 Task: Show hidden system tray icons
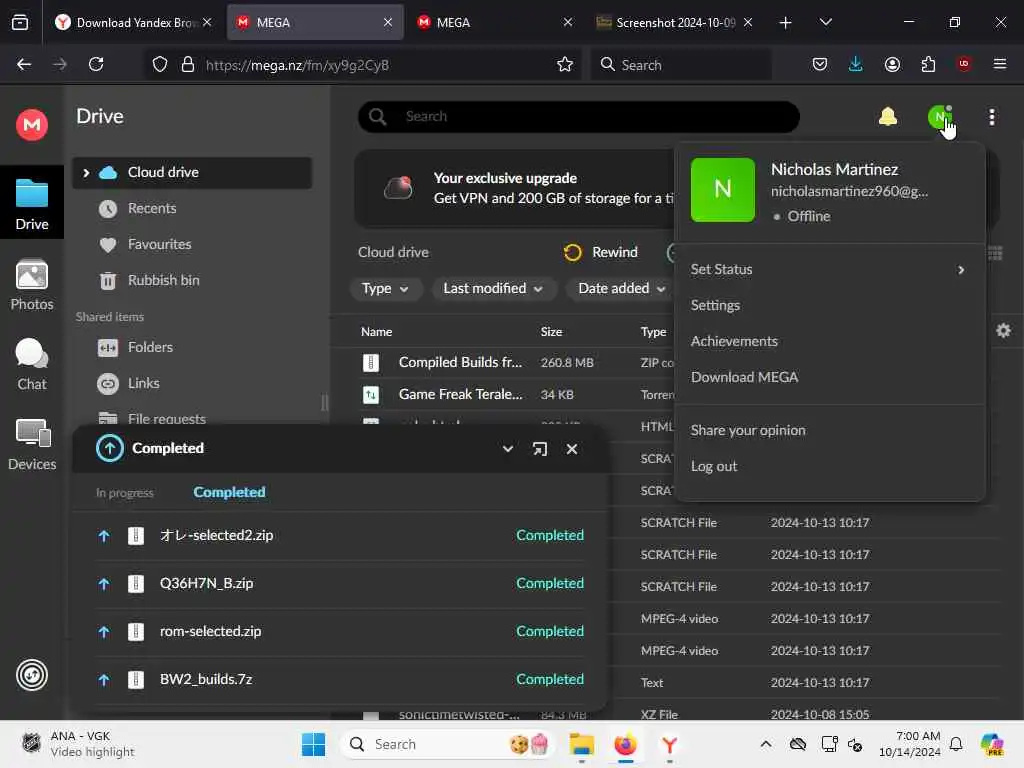(x=765, y=744)
